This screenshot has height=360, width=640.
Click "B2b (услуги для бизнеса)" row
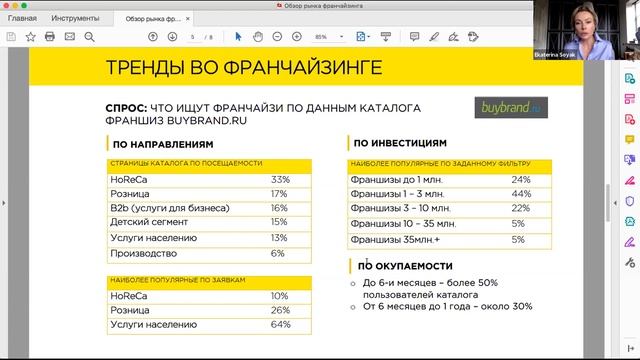point(209,208)
